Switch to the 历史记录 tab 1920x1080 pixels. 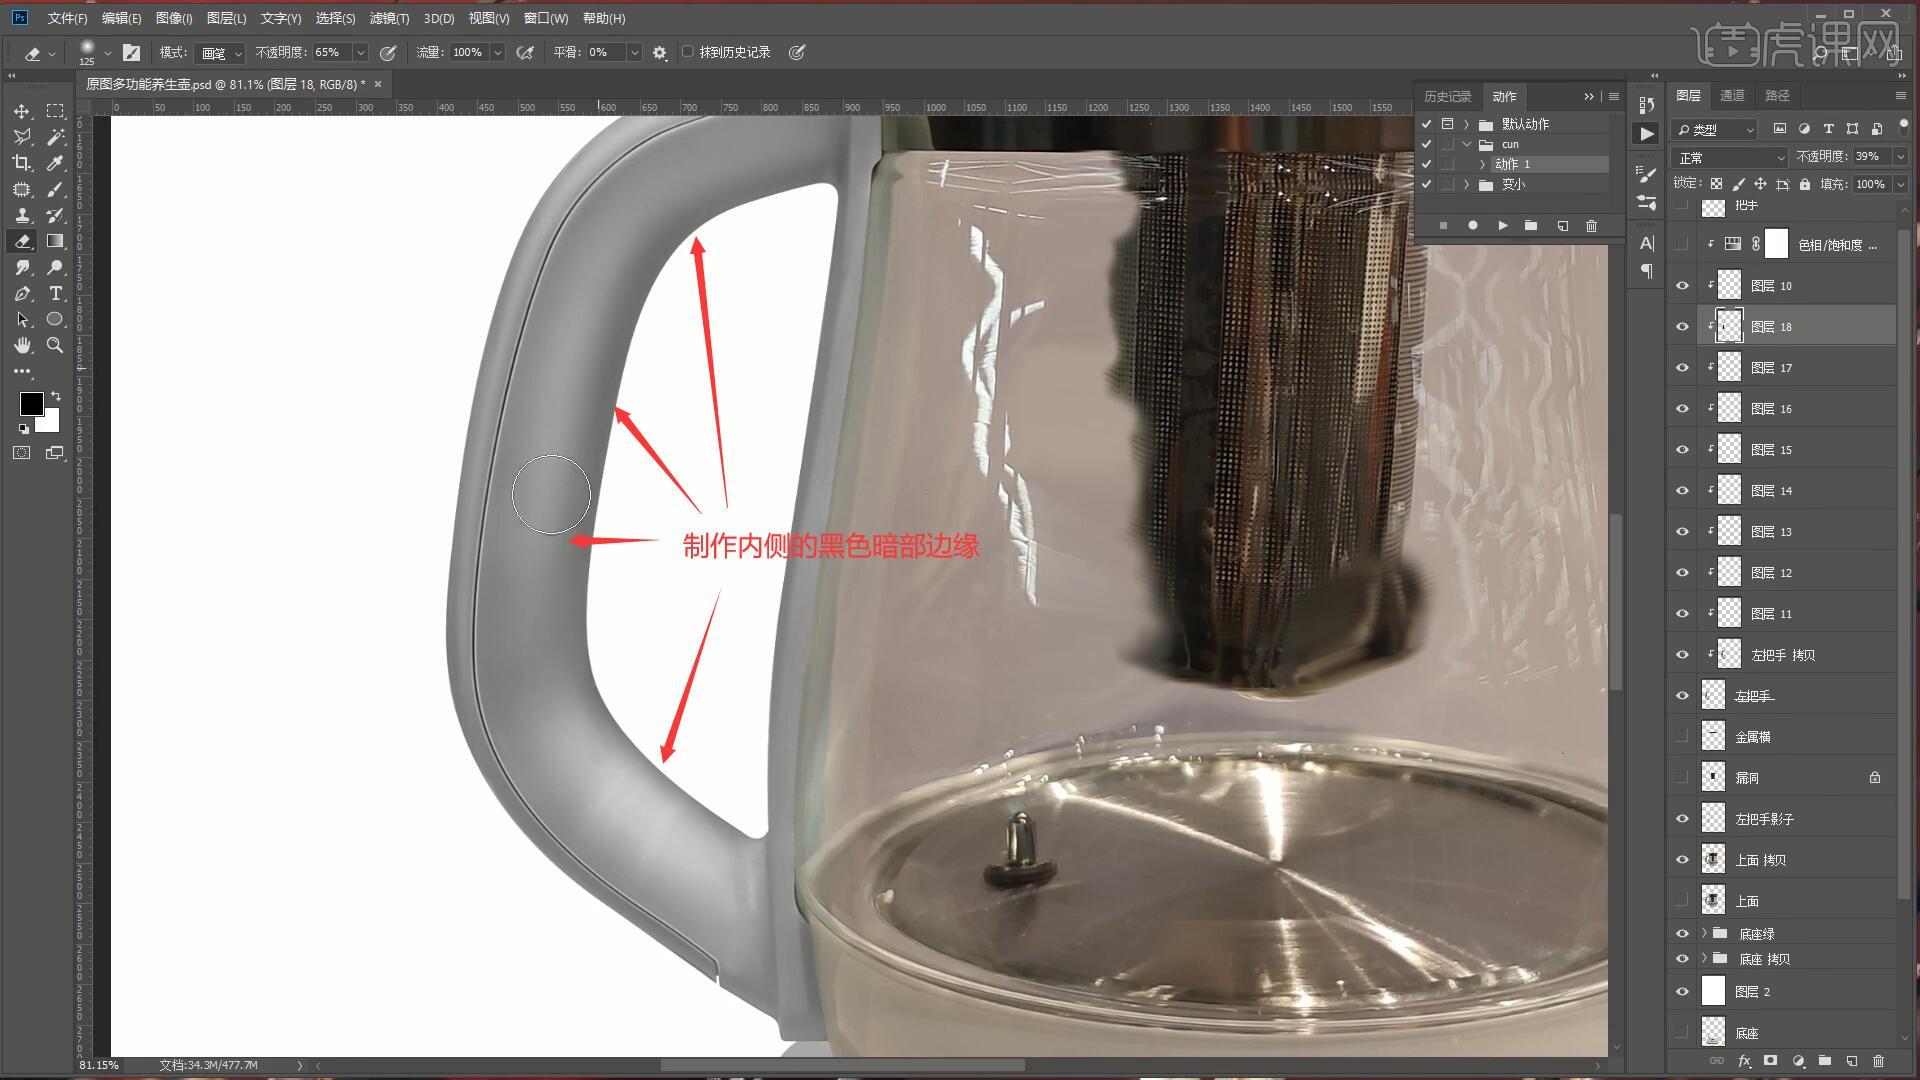click(1447, 96)
